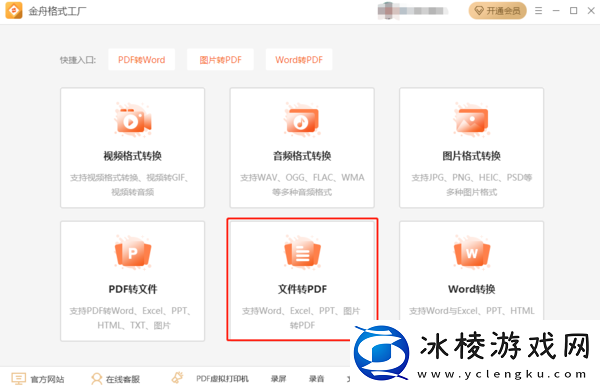Open the 录音 audio recording link
The height and width of the screenshot is (386, 600).
[x=316, y=379]
